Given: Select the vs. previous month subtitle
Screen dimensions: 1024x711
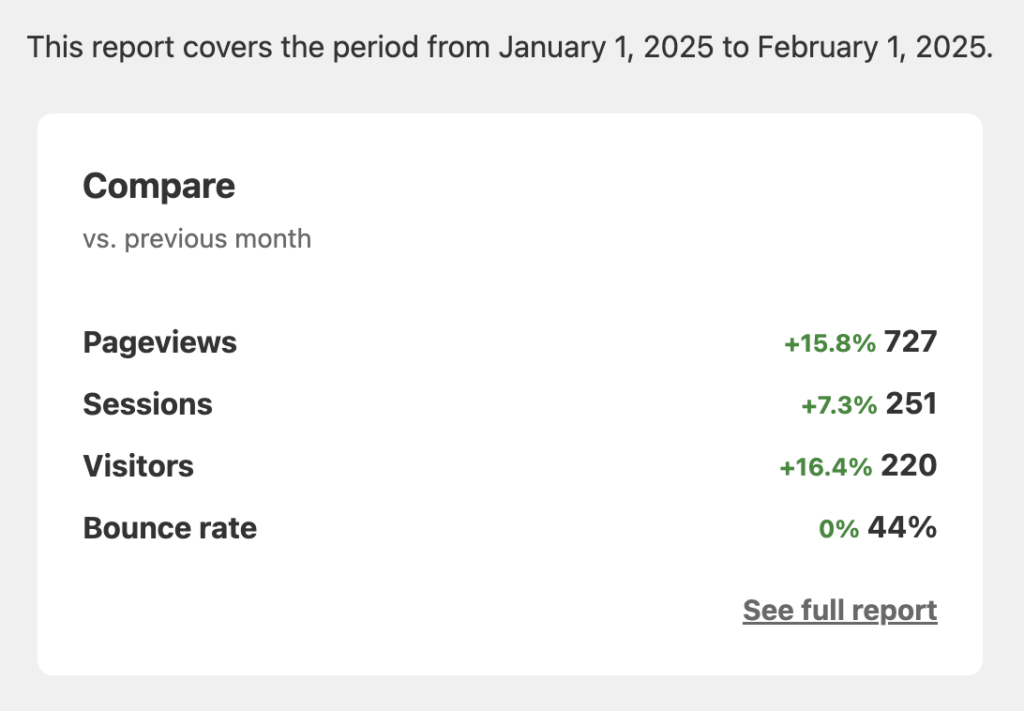Looking at the screenshot, I should tap(197, 239).
